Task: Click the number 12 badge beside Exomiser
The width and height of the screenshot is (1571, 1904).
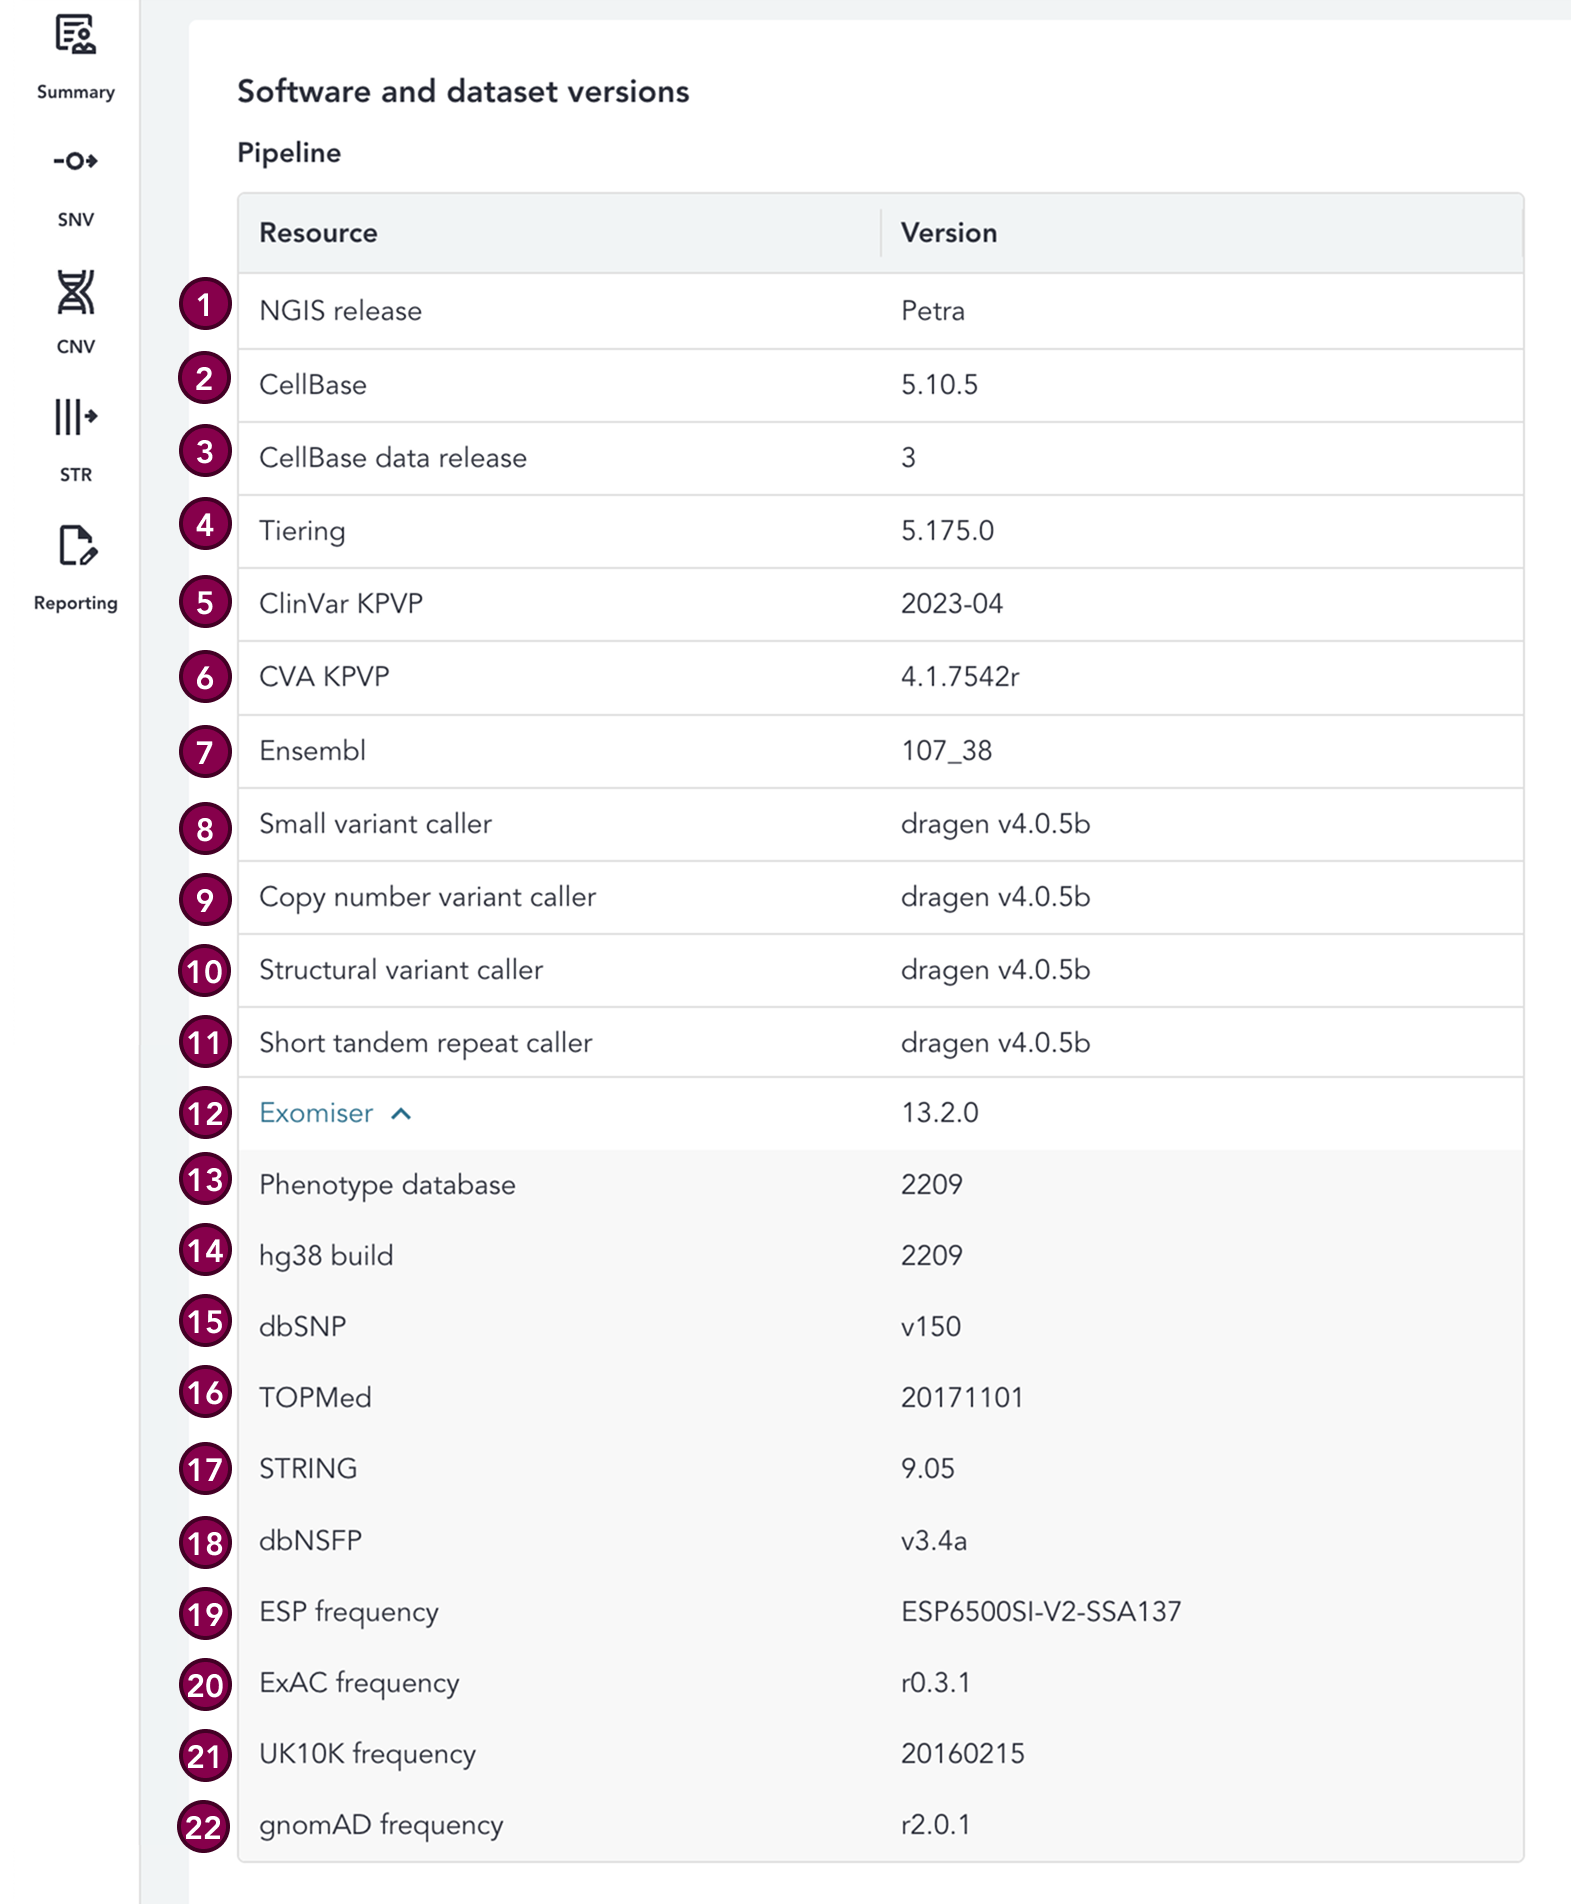Action: (x=205, y=1113)
